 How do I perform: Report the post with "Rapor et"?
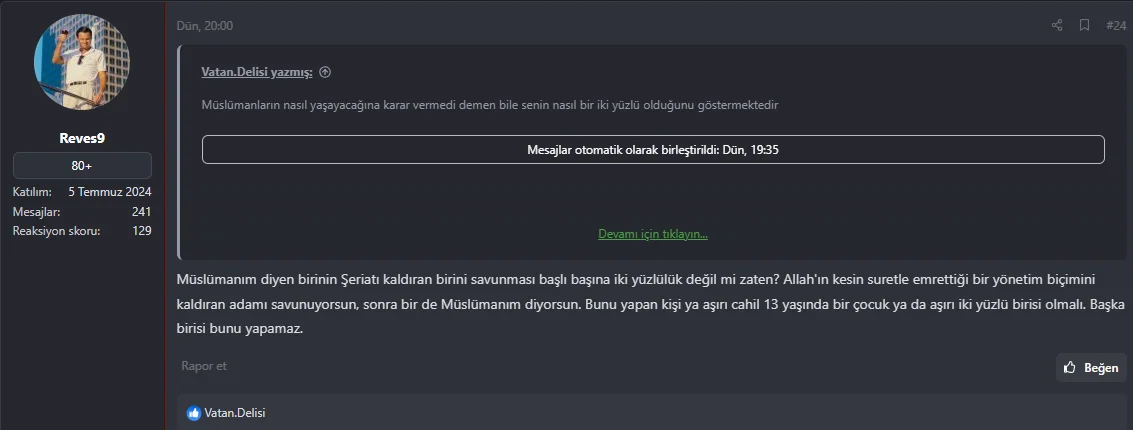[x=204, y=366]
